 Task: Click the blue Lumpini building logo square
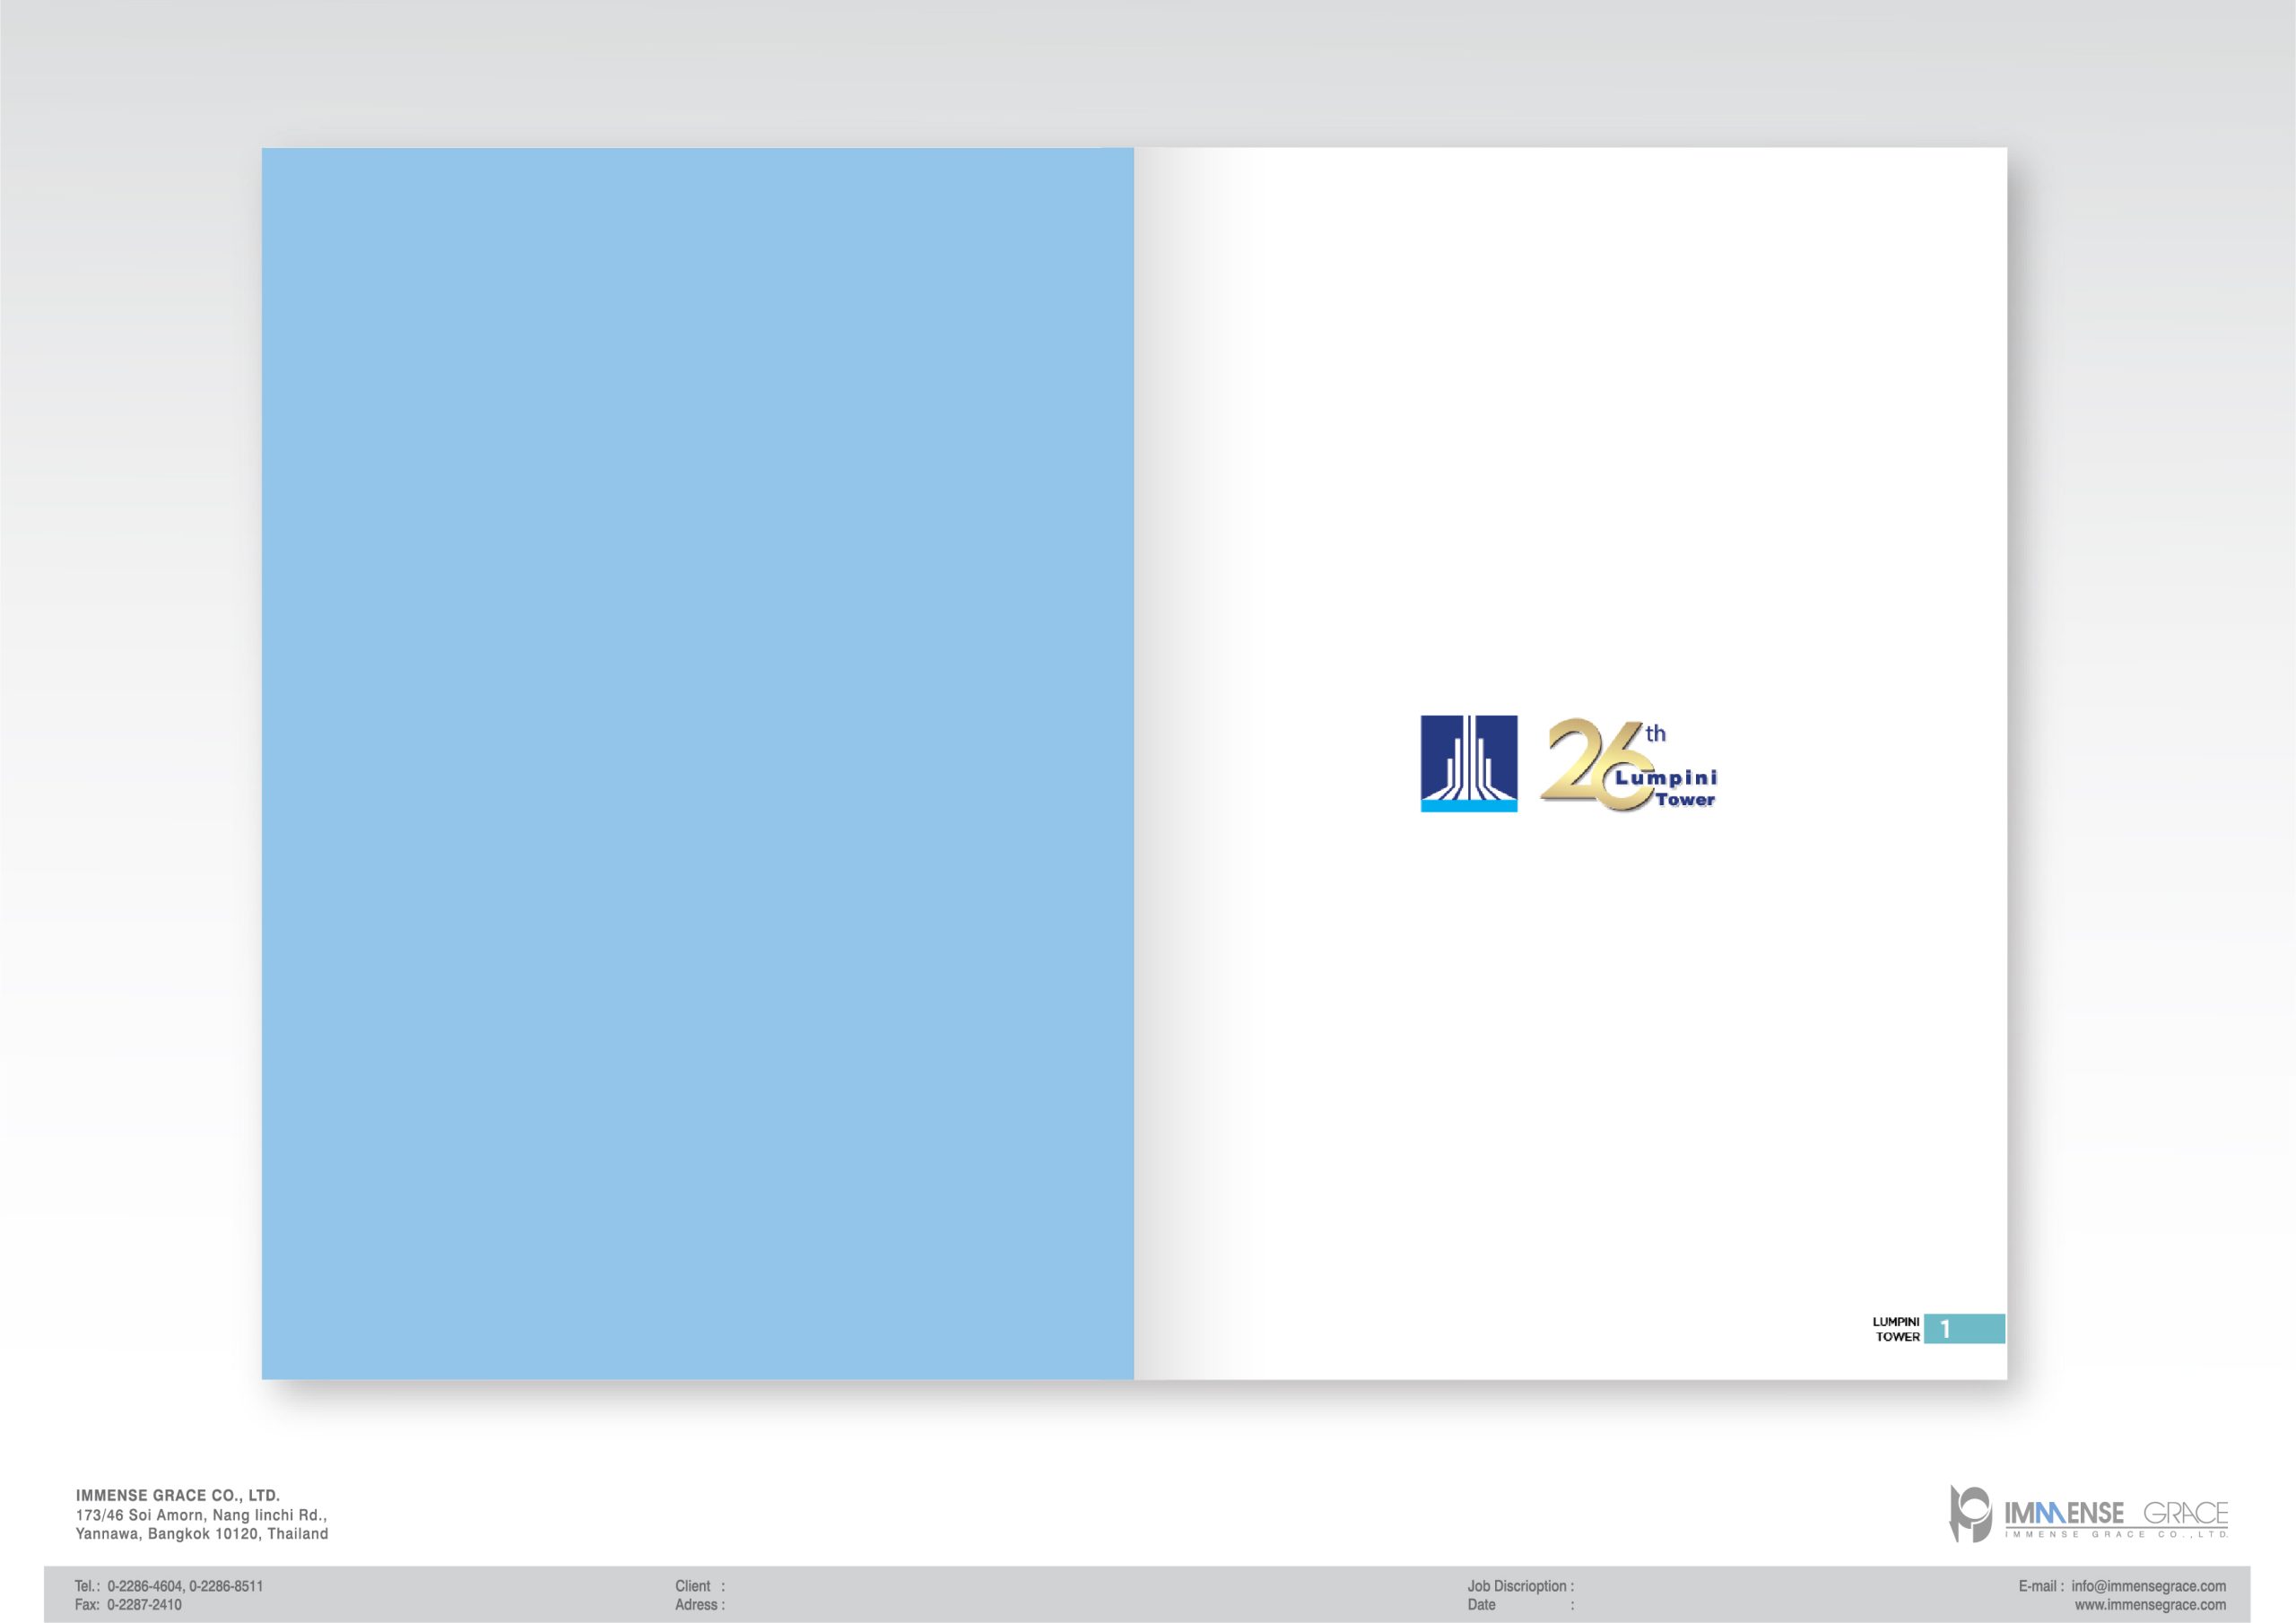(1468, 763)
